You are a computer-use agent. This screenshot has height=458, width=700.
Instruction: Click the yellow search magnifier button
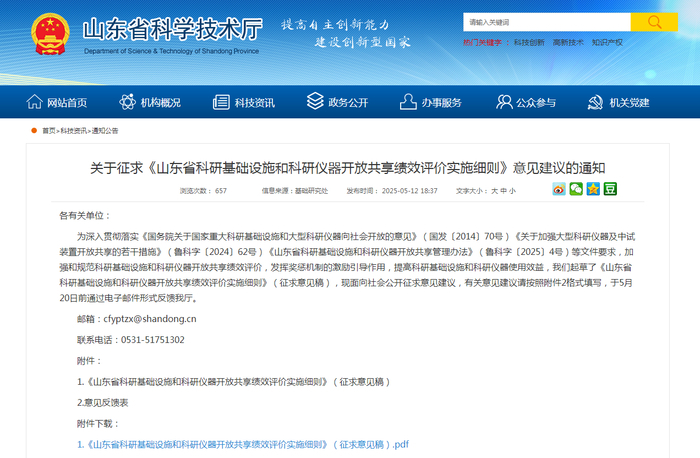[x=654, y=22]
